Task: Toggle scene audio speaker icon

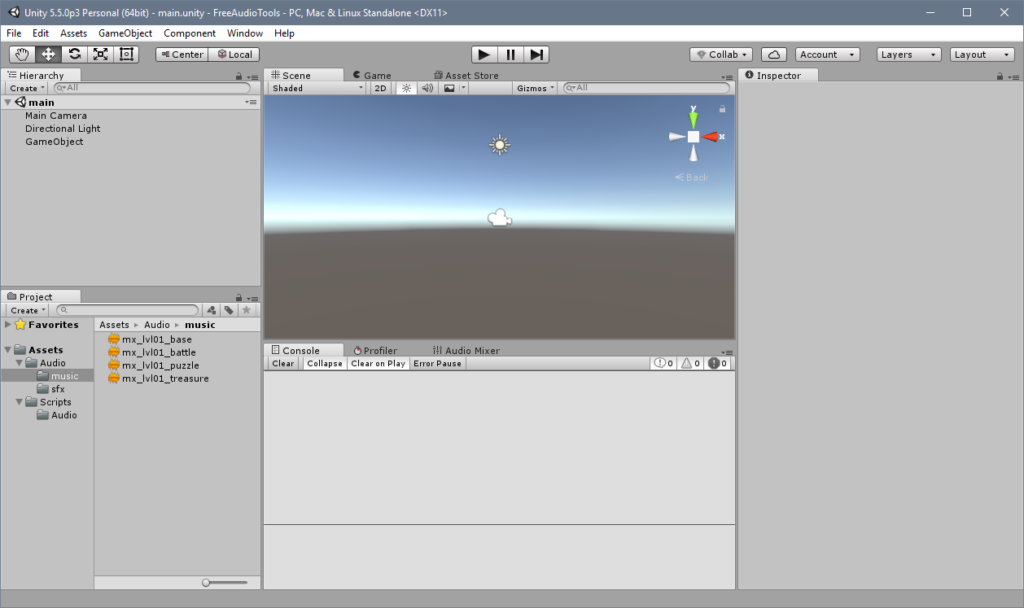Action: tap(427, 88)
